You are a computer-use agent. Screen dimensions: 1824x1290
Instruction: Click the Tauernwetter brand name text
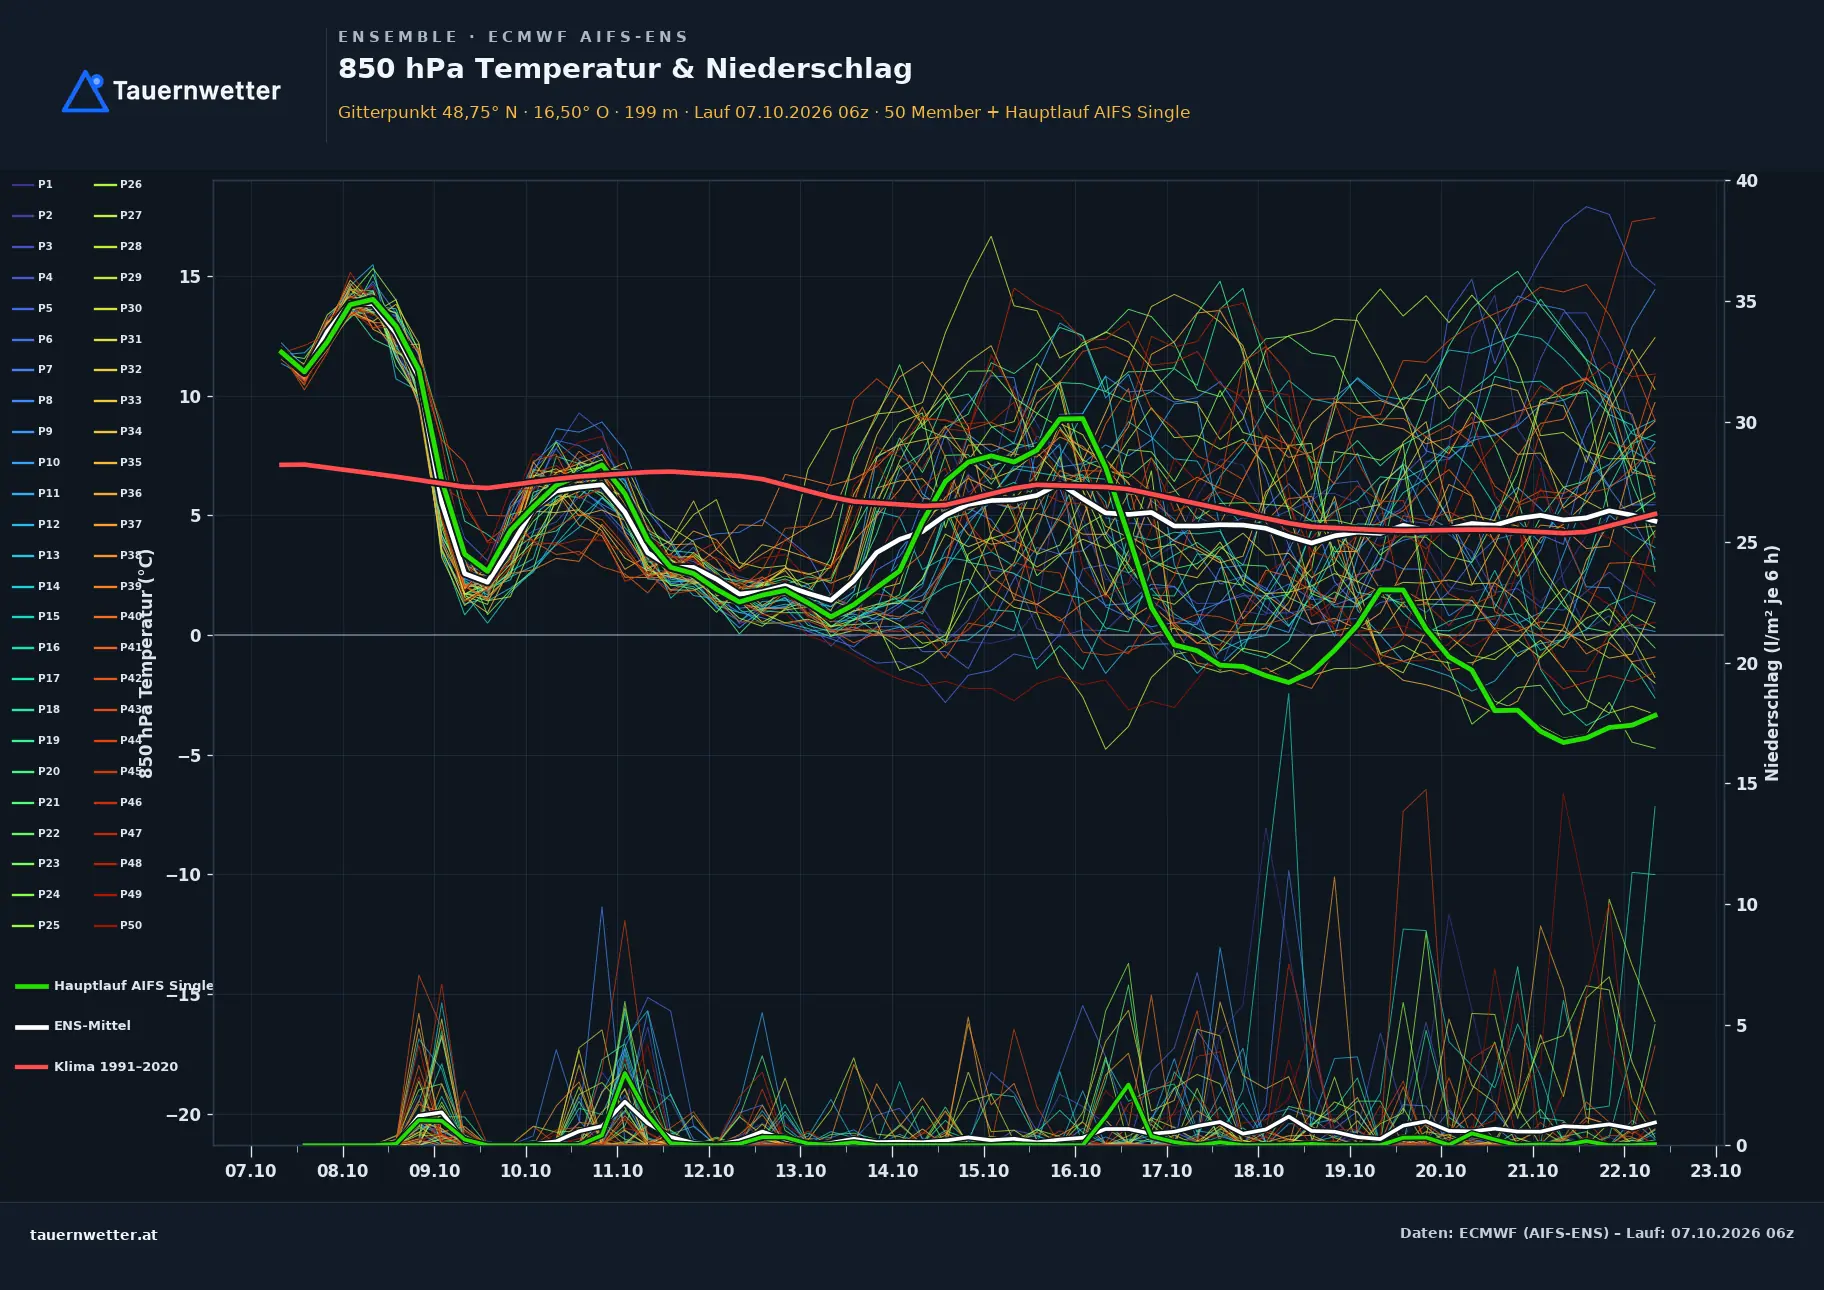[x=196, y=91]
